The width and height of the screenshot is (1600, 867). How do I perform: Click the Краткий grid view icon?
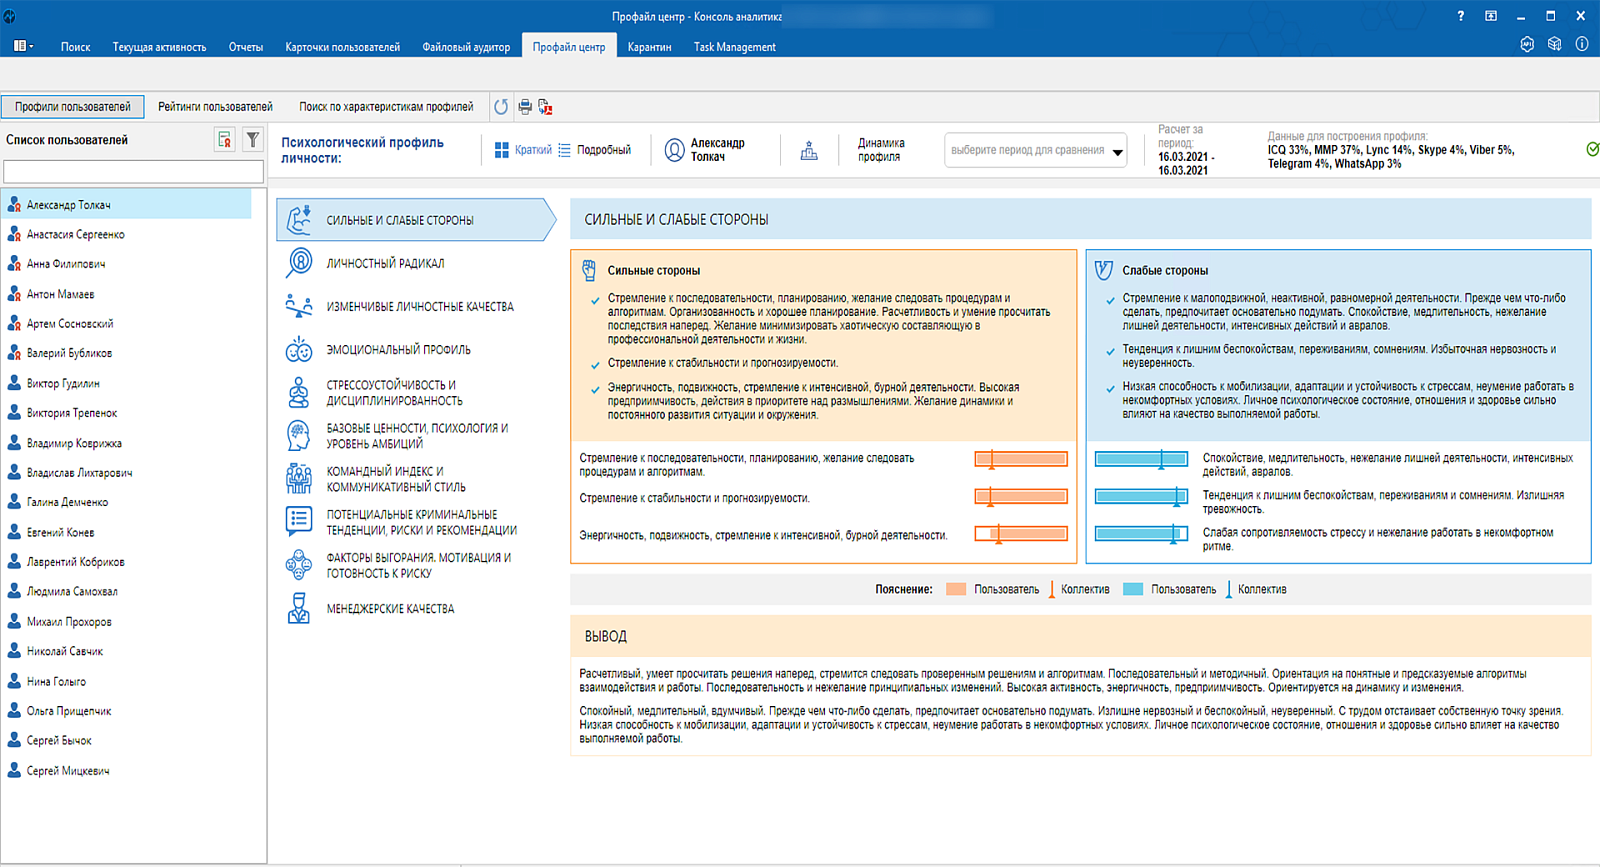502,150
